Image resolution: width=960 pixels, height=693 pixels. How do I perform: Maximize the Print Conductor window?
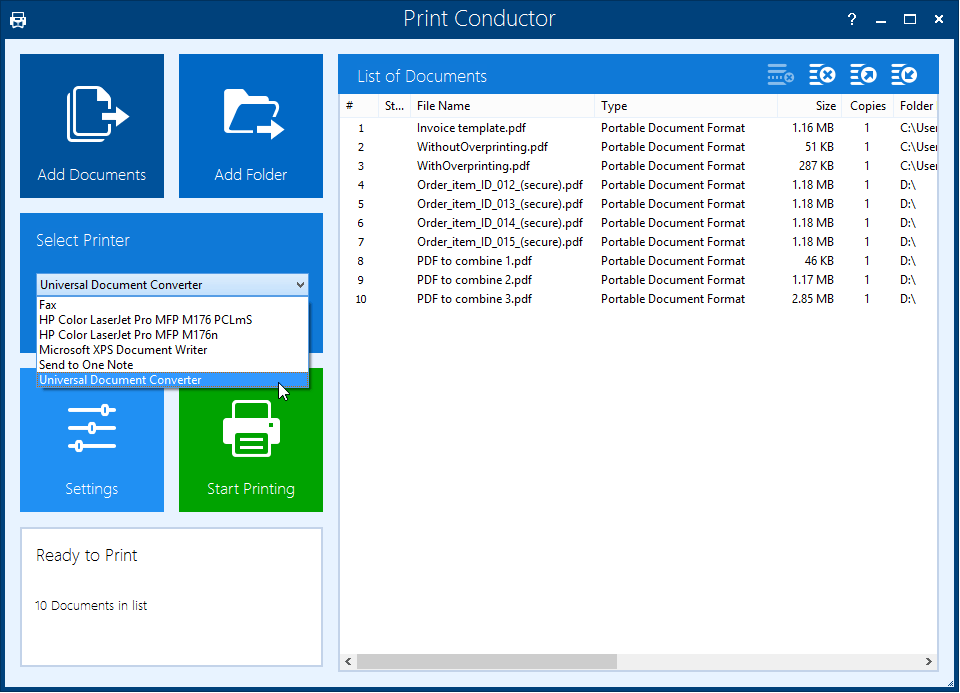point(910,20)
